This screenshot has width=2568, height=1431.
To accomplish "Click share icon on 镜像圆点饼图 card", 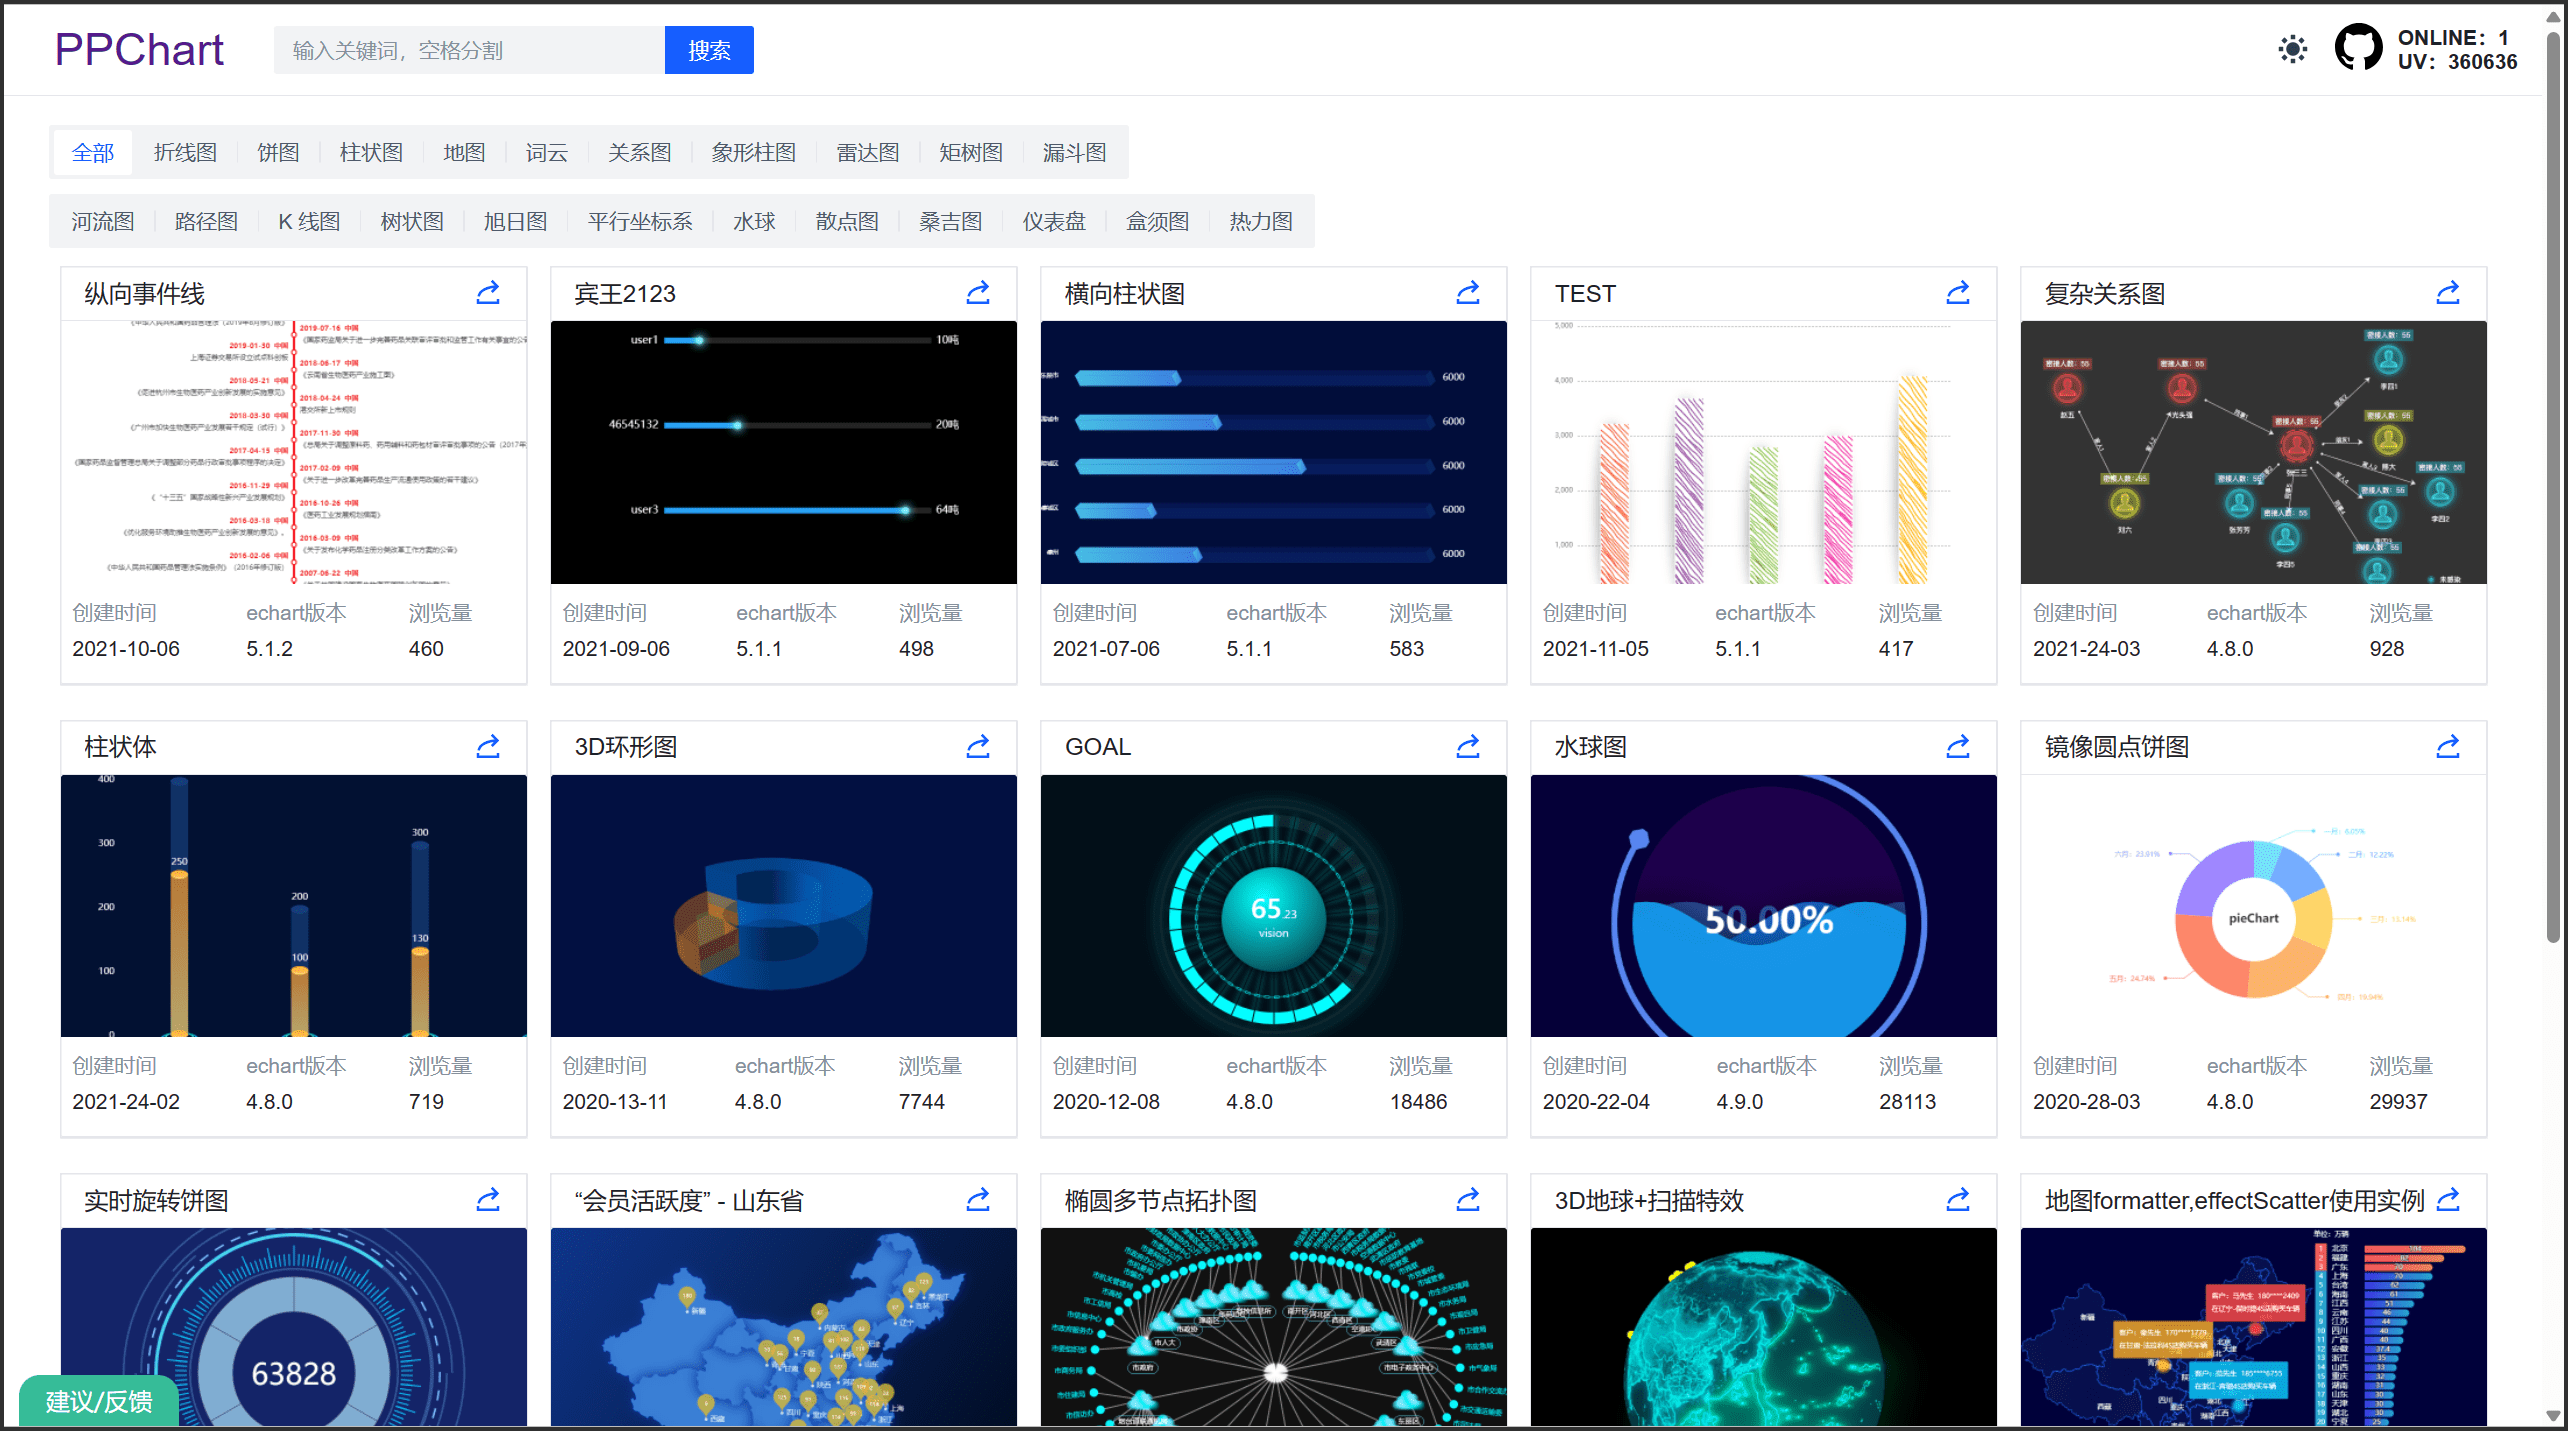I will click(x=2448, y=747).
